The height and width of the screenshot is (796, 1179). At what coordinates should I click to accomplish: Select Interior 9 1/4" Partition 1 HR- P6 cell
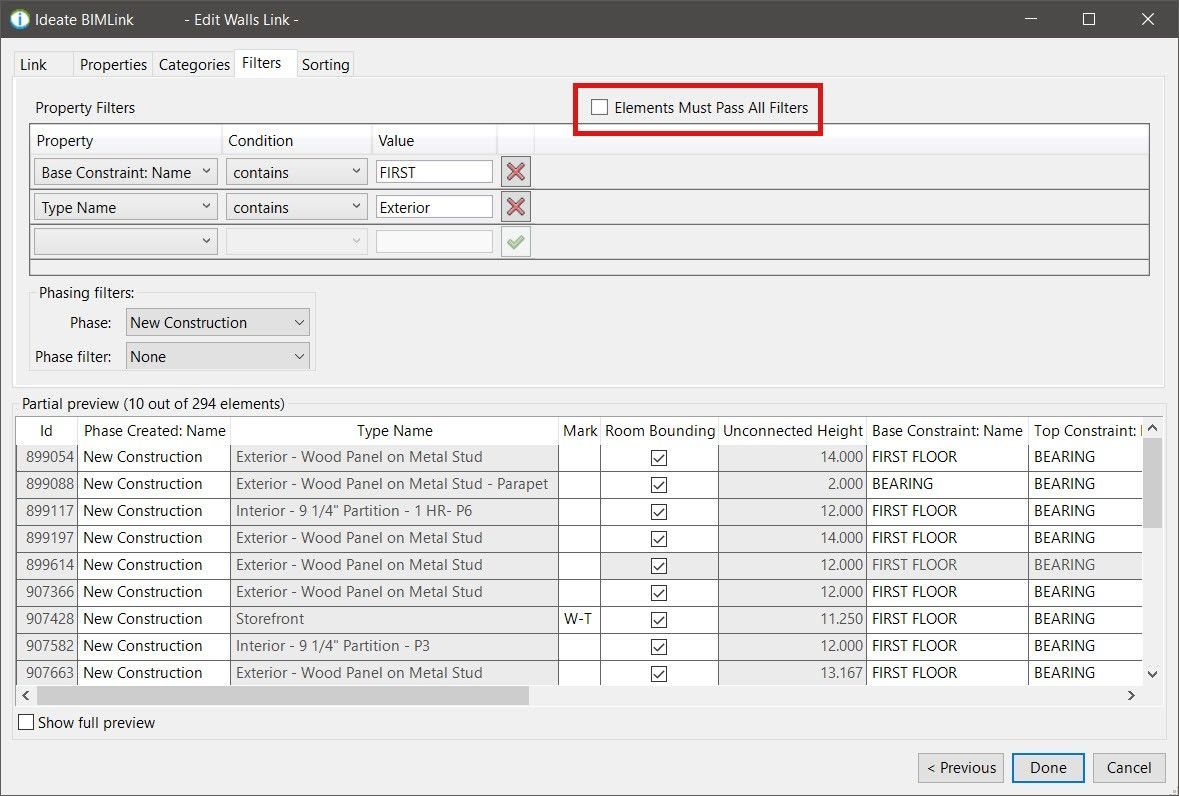[x=395, y=510]
